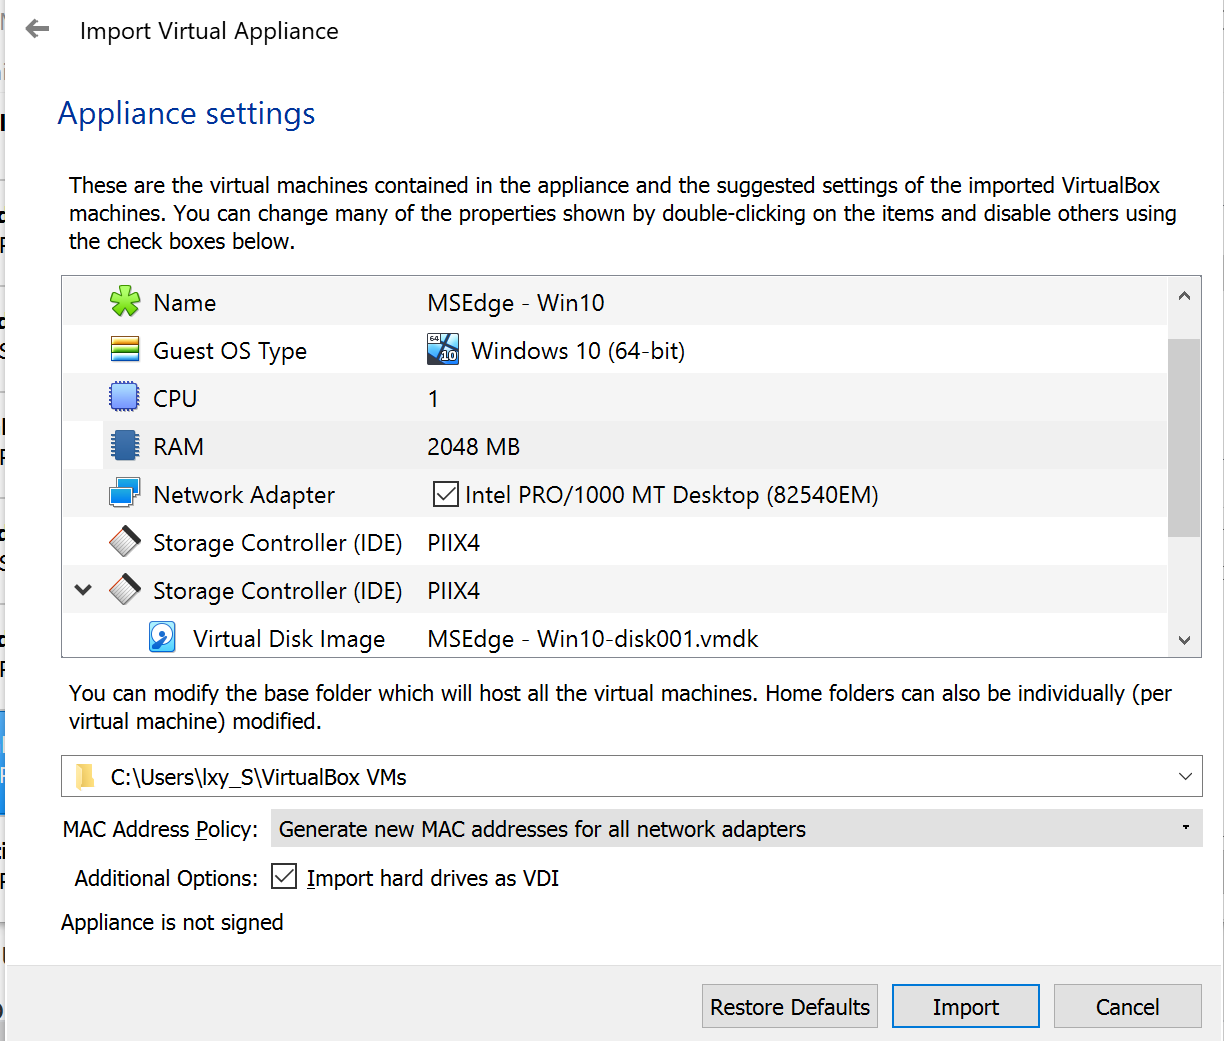Click the Cancel button
Screen dimensions: 1224x1041
(x=1128, y=1006)
